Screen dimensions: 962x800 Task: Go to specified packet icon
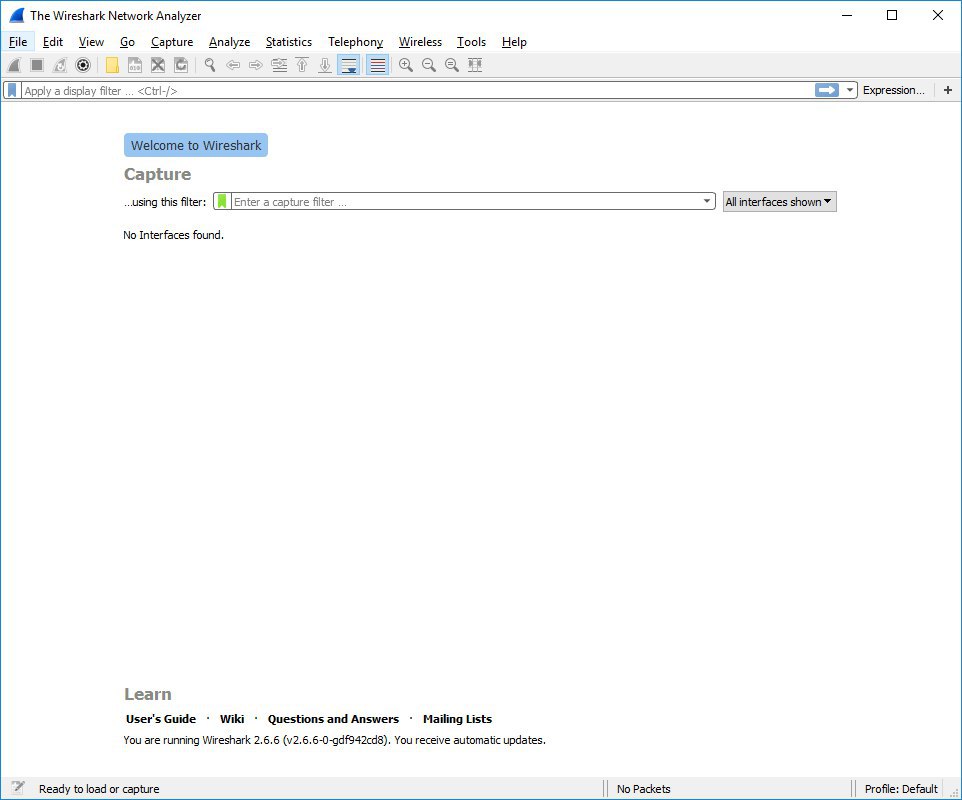(279, 65)
